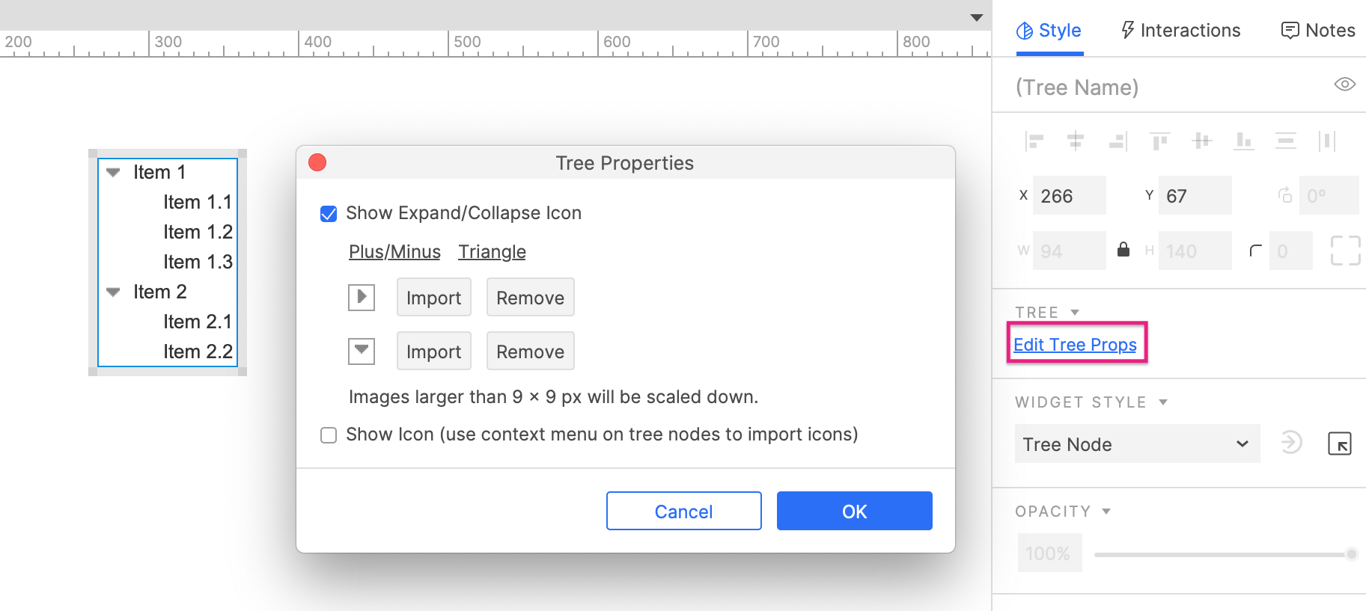The width and height of the screenshot is (1366, 611).
Task: Open the Notes tab
Action: point(1318,30)
